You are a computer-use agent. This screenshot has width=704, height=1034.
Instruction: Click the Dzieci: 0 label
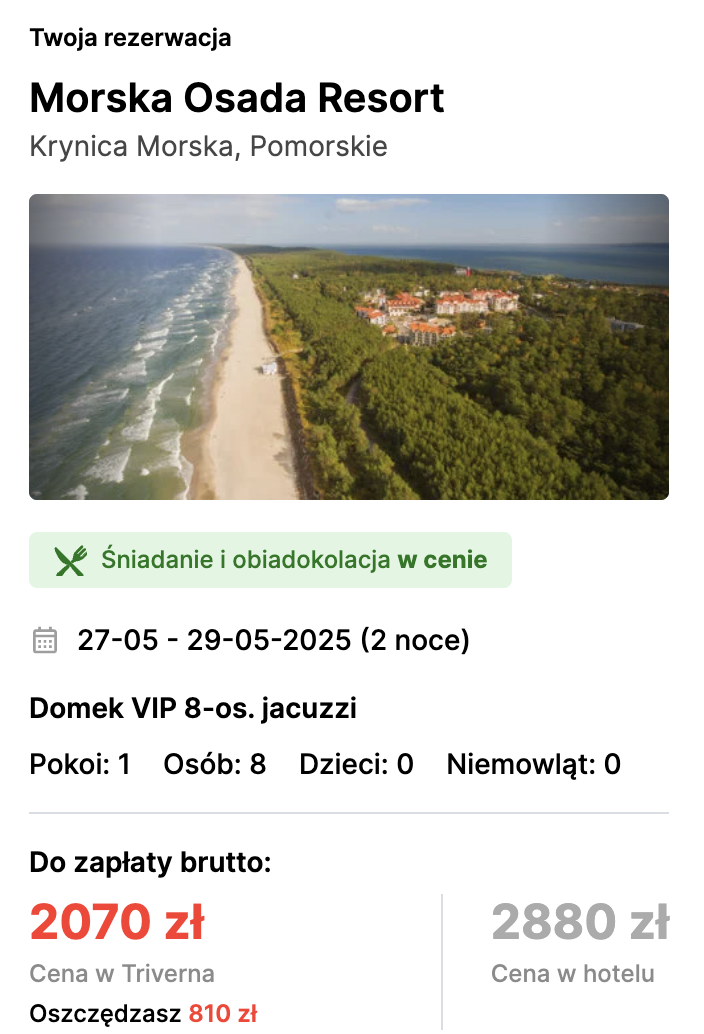click(x=357, y=764)
